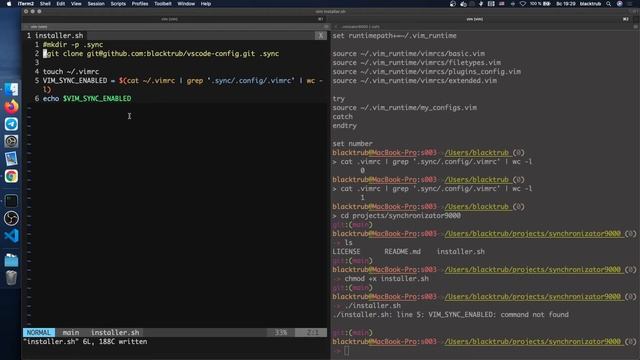Click installer.sh filename in vim statusline
This screenshot has height=360, width=640.
115,332
